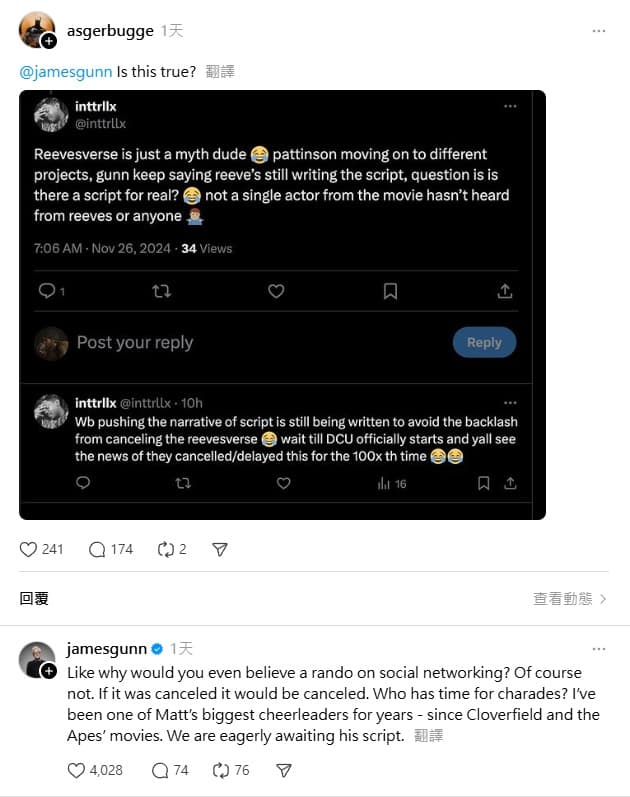Like asgerbugge's post with the heart icon
The height and width of the screenshot is (797, 630).
click(x=28, y=549)
